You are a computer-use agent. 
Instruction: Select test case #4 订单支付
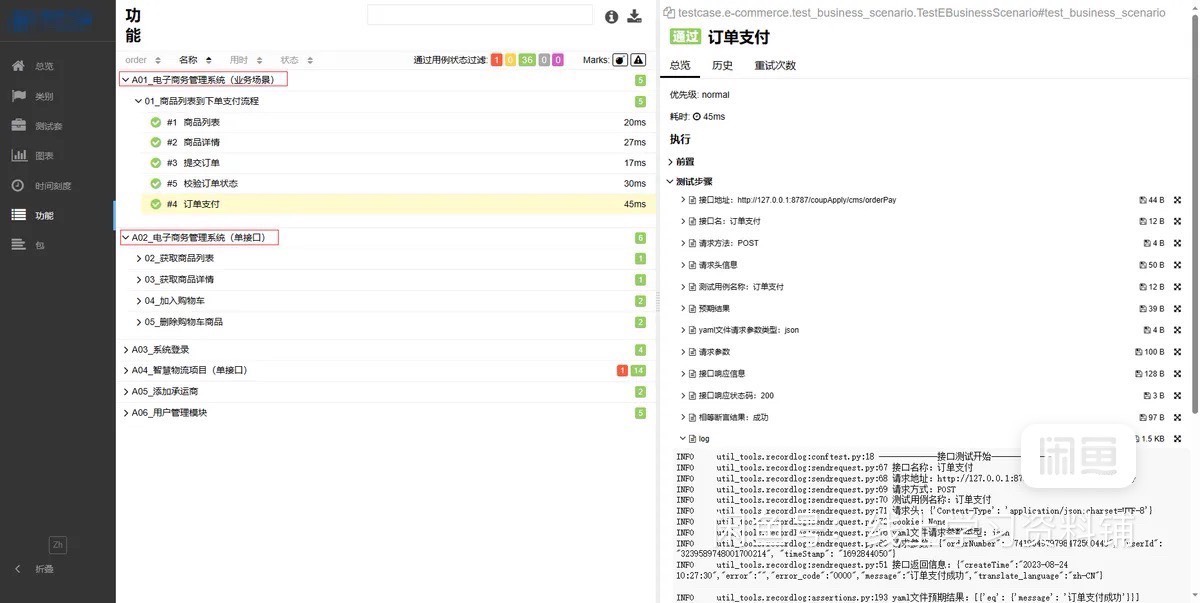(x=396, y=204)
